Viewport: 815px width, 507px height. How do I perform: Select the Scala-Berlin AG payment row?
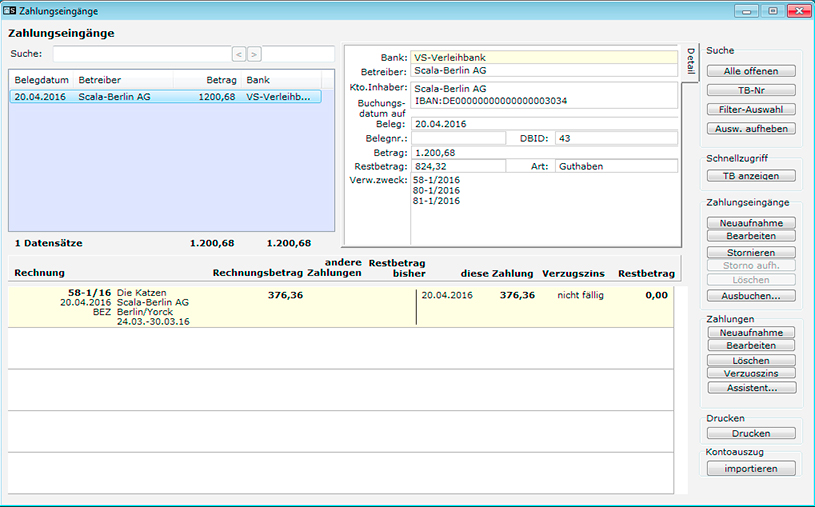click(165, 97)
